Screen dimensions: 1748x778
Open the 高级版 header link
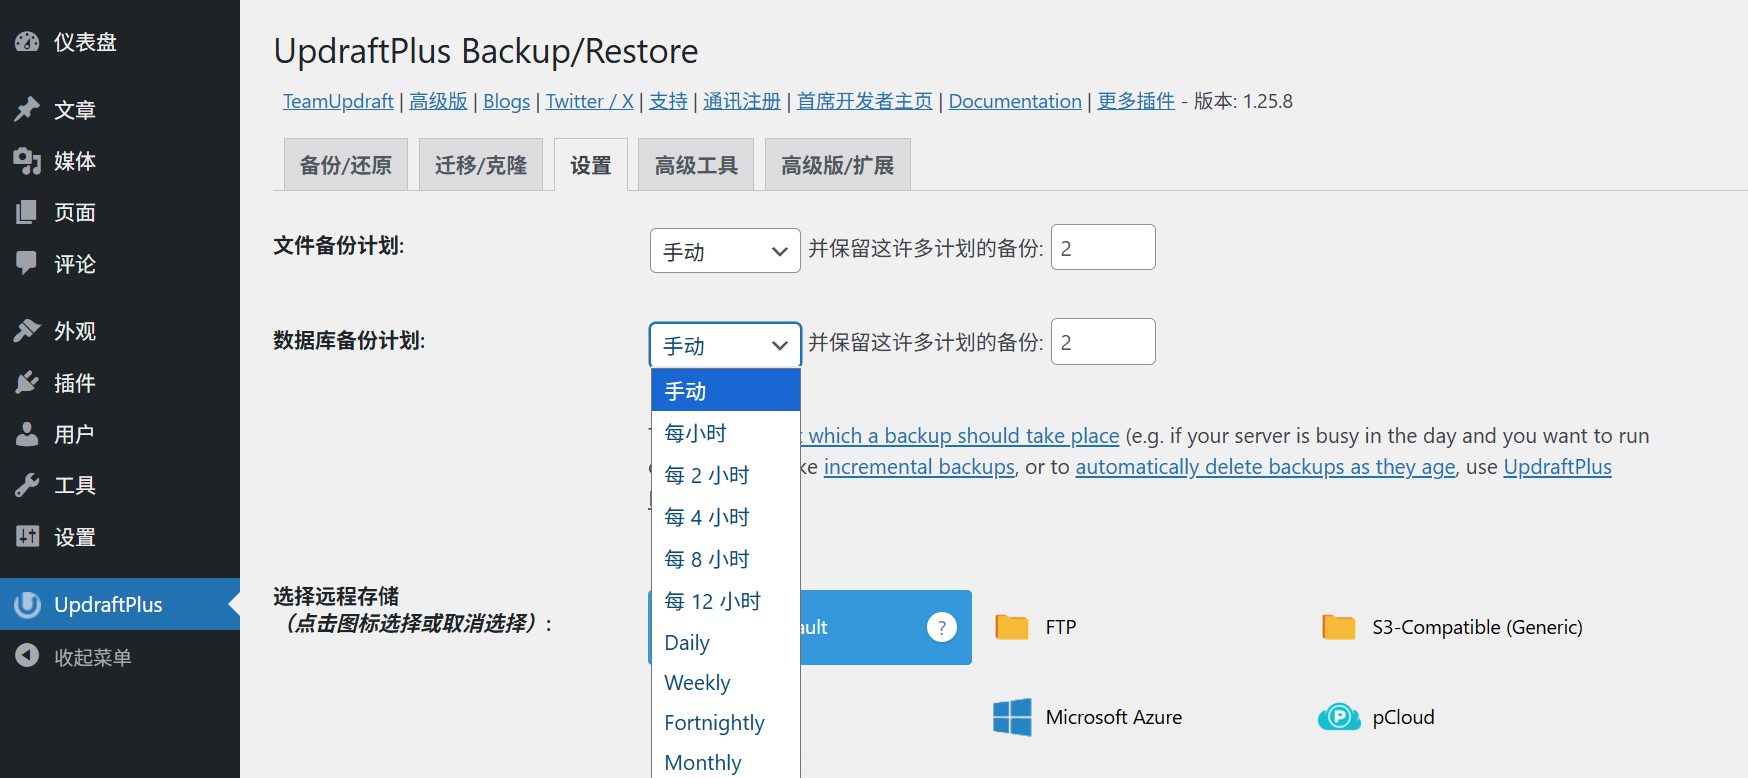click(x=438, y=101)
